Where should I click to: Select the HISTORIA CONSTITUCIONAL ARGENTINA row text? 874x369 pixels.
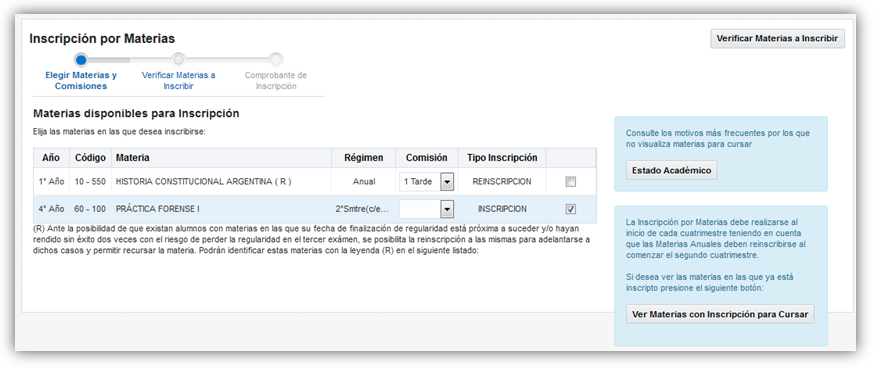tap(203, 182)
